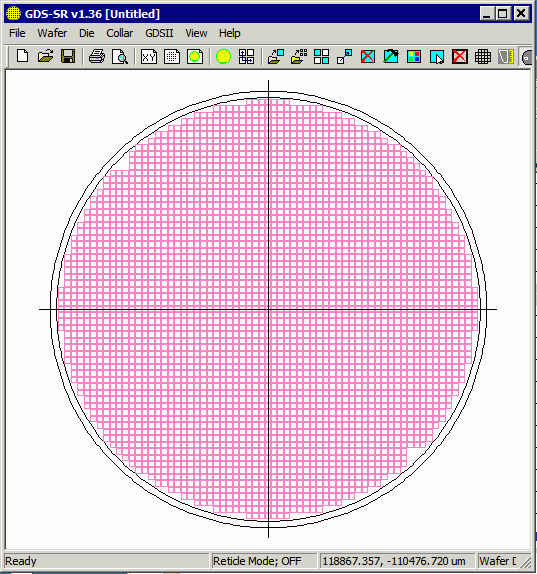
Task: Click the solid yellow wafer circle icon
Action: tap(223, 56)
